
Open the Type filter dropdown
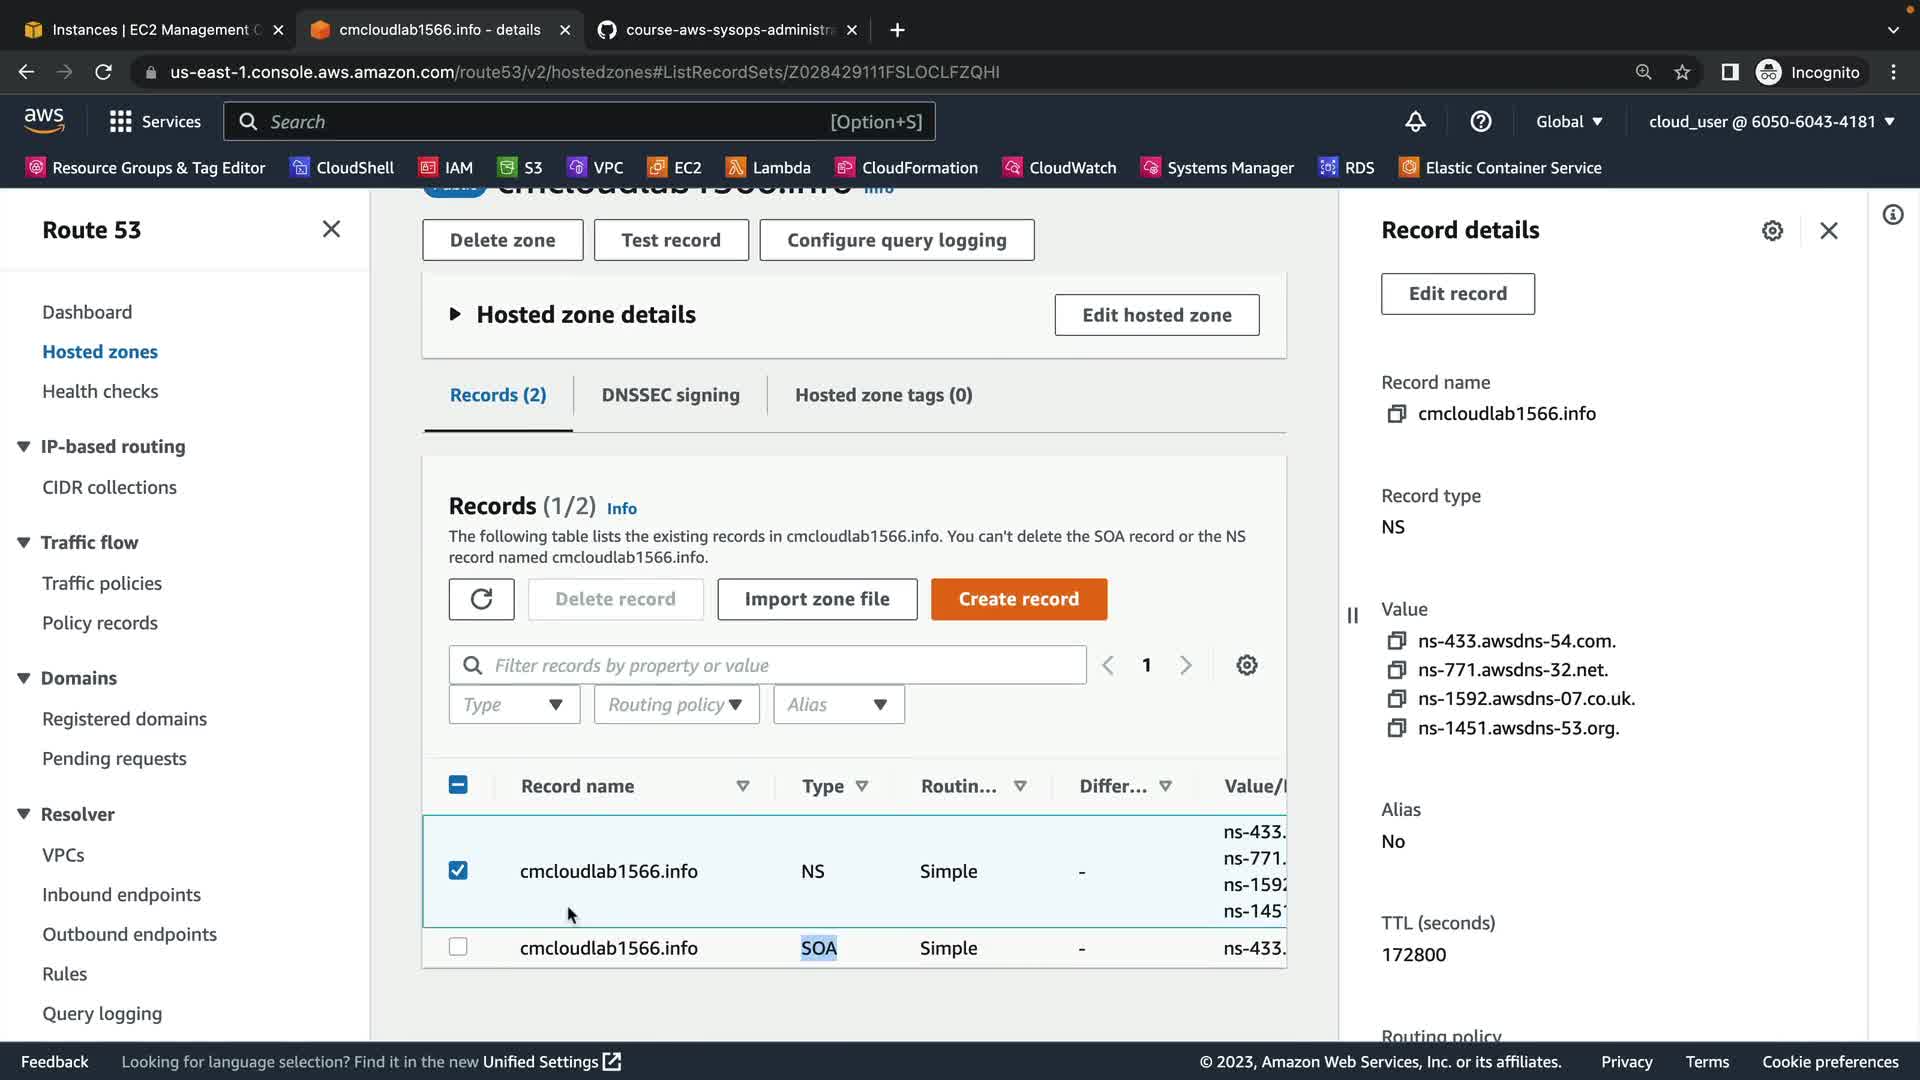point(514,705)
